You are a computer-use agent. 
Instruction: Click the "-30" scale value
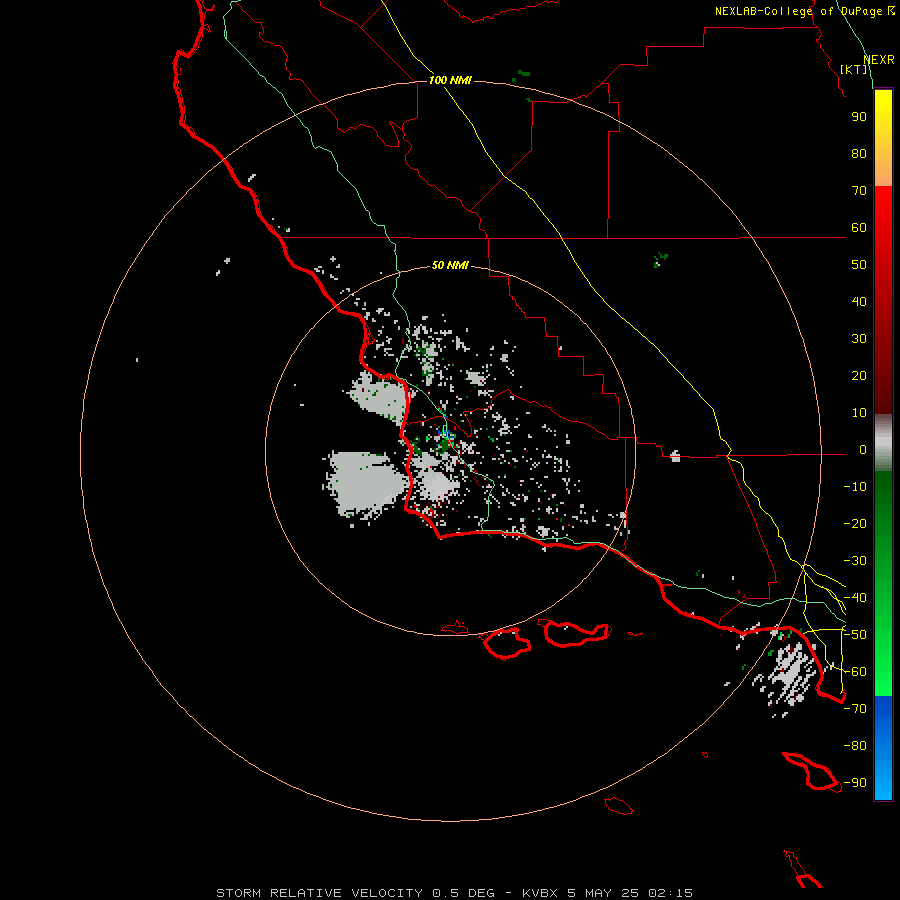pyautogui.click(x=855, y=561)
